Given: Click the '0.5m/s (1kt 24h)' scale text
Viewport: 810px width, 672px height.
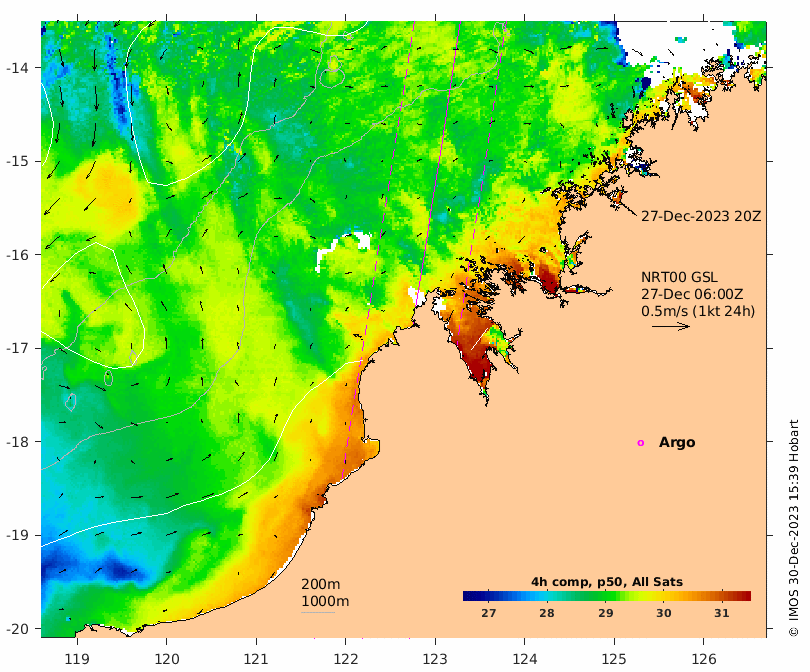Looking at the screenshot, I should 698,311.
